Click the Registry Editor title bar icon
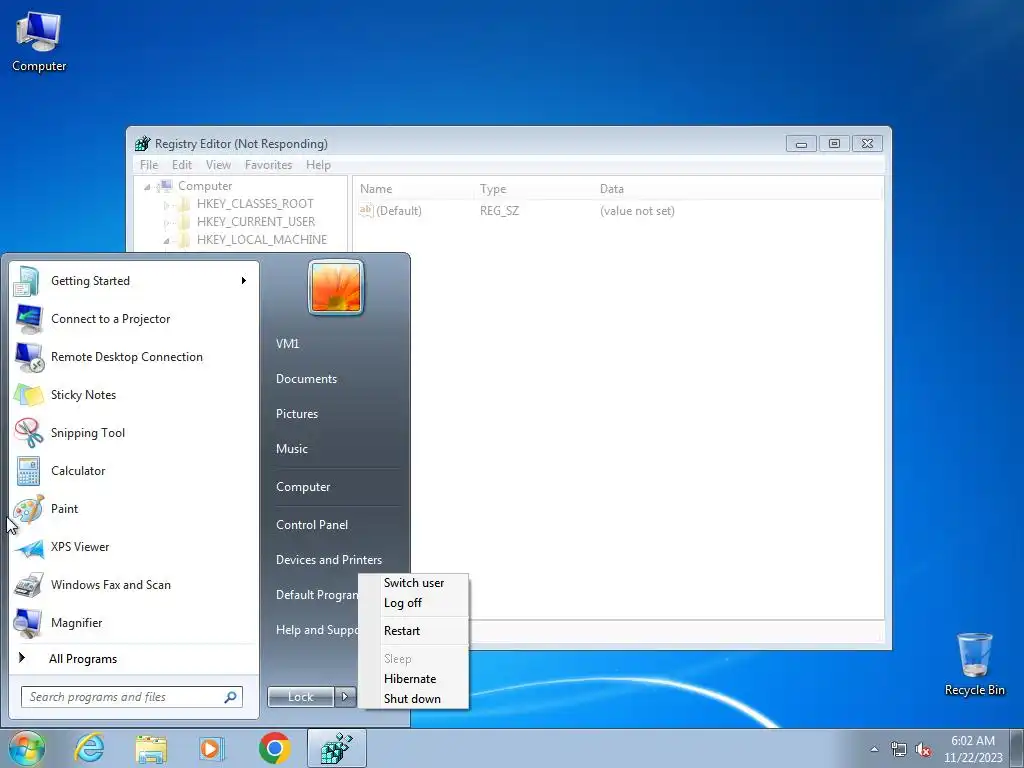Image resolution: width=1024 pixels, height=768 pixels. [142, 144]
